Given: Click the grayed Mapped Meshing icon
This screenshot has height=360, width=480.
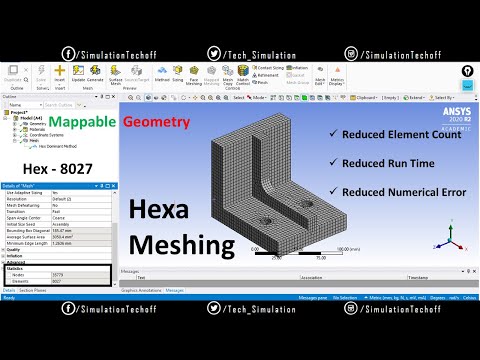Looking at the screenshot, I should (x=211, y=71).
